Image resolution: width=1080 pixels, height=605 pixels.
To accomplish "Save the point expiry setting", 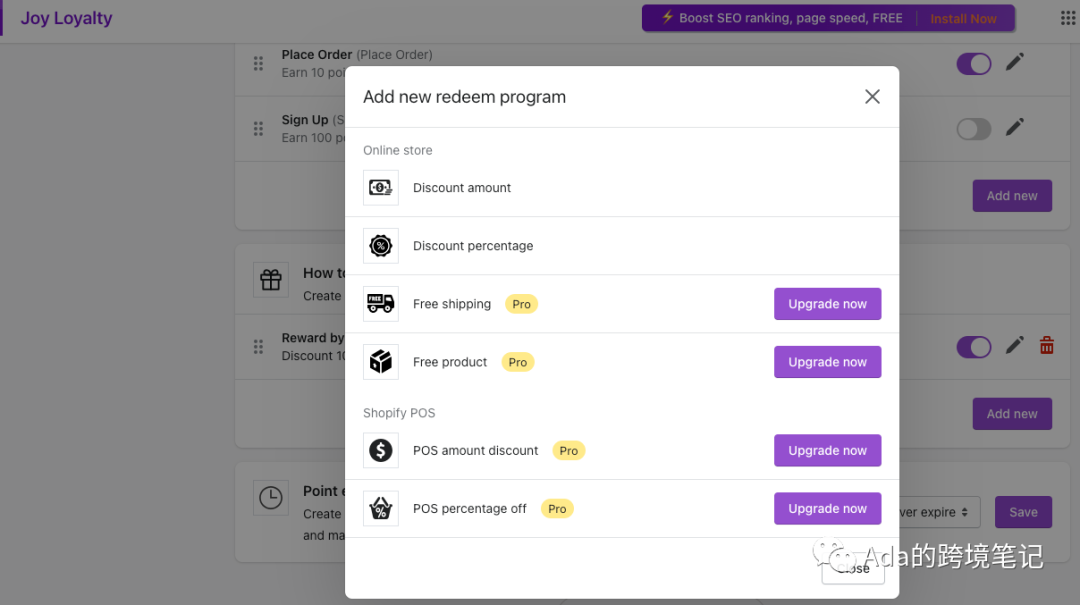I will click(x=1023, y=512).
